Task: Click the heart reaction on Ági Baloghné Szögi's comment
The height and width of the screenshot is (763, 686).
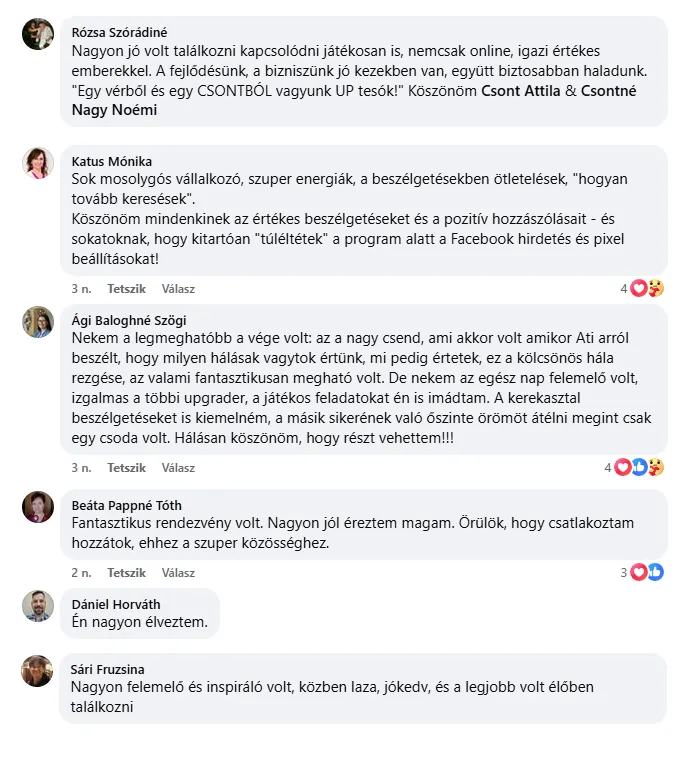Action: point(622,467)
